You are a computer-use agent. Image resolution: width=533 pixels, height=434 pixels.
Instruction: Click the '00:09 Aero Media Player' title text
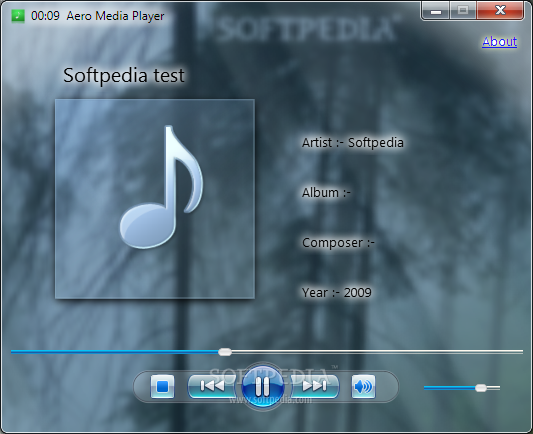click(98, 16)
